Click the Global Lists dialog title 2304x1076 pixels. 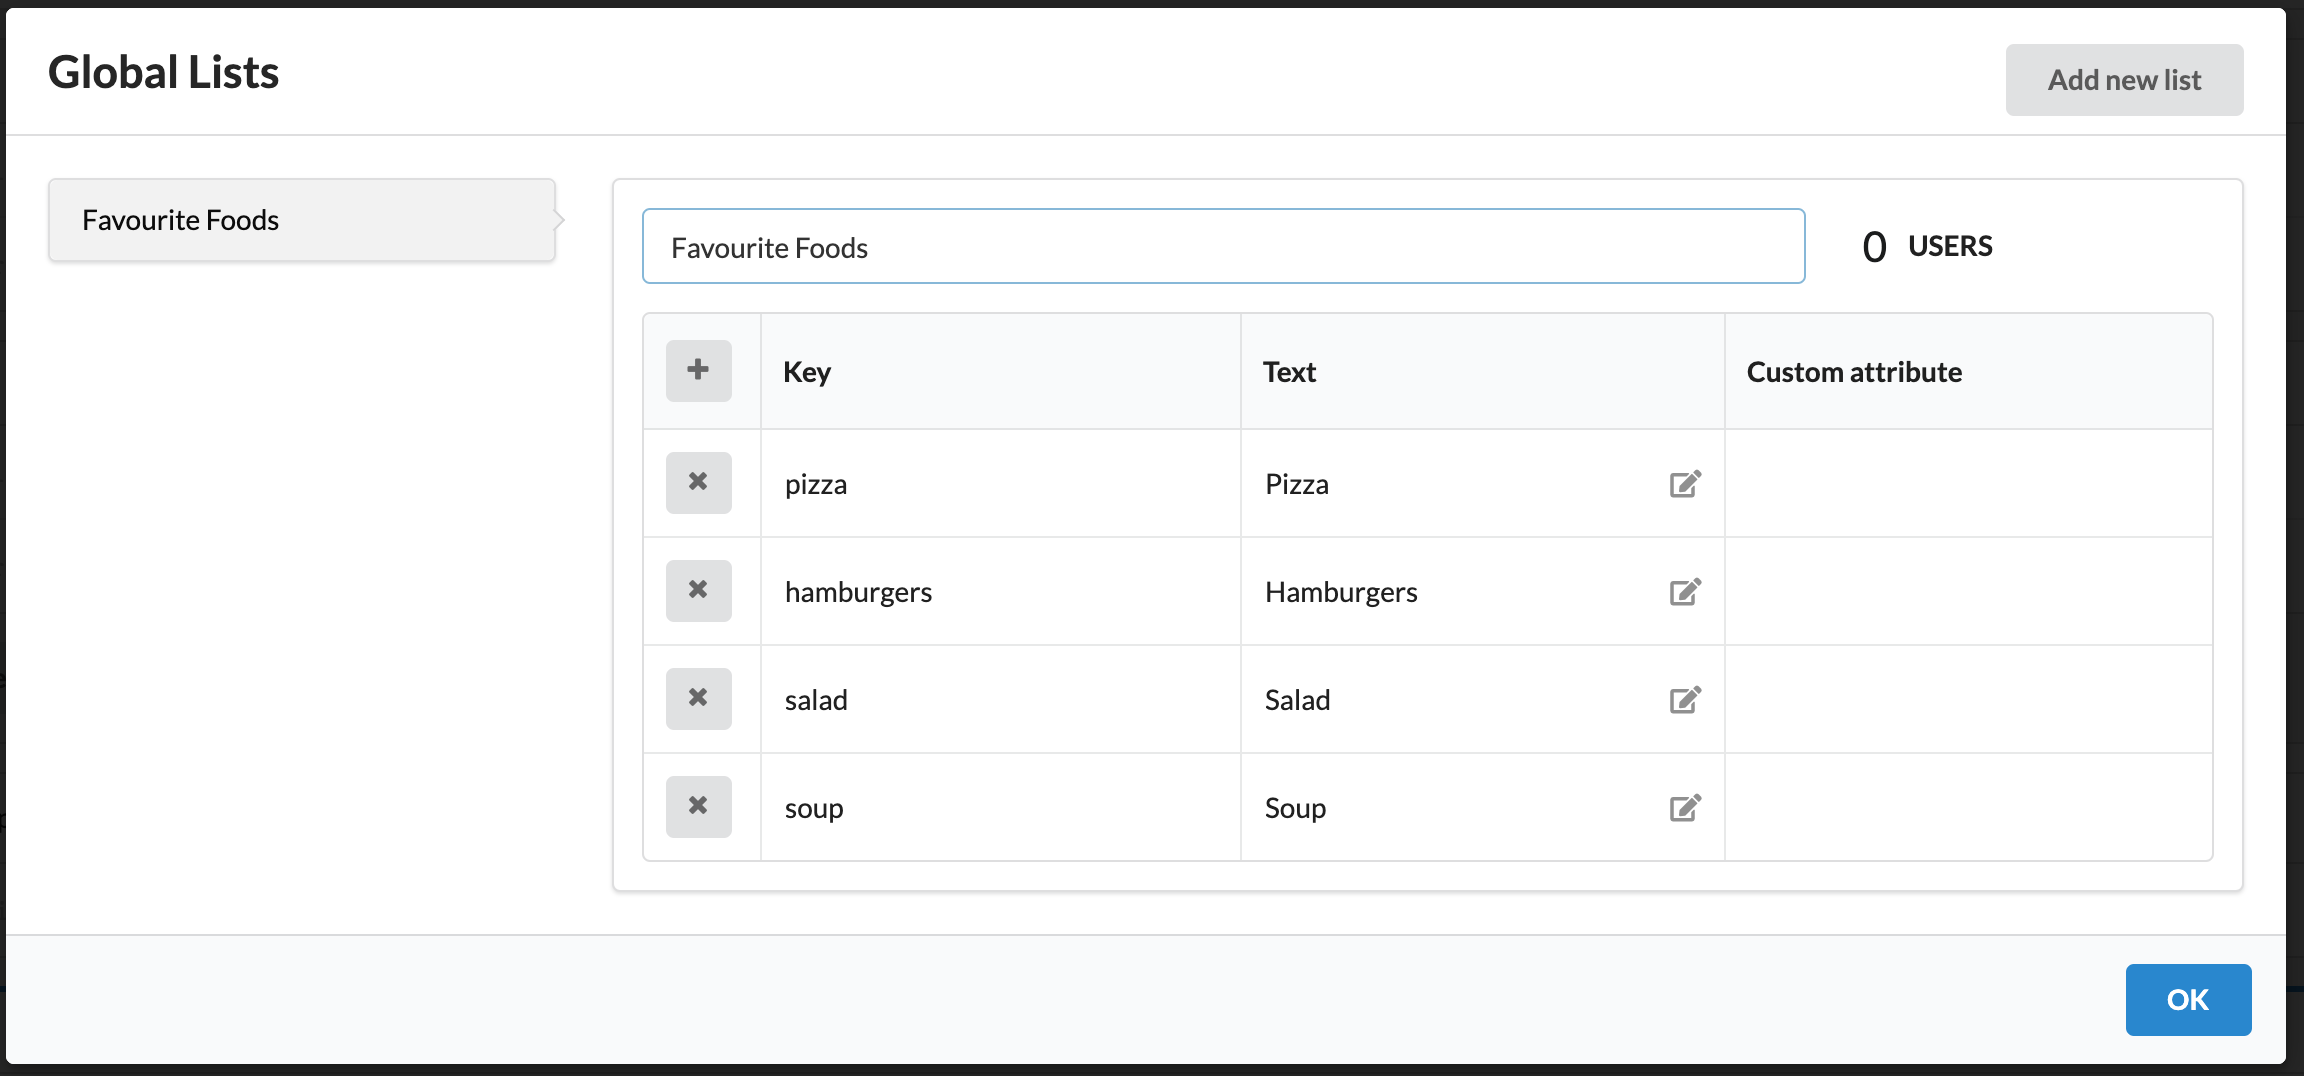[x=164, y=71]
